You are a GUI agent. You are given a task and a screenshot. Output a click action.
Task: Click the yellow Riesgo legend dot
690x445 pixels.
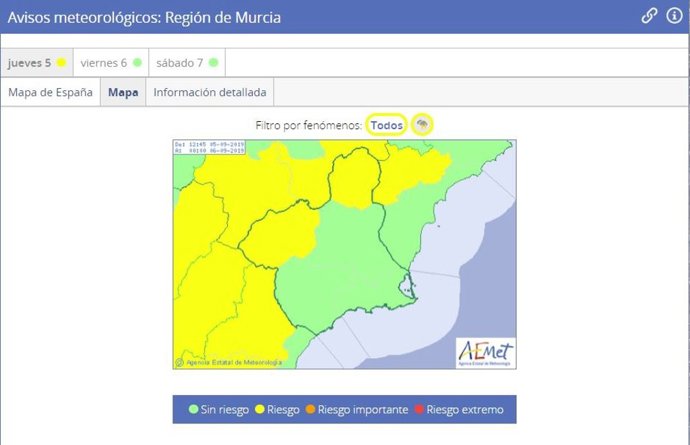(x=260, y=409)
